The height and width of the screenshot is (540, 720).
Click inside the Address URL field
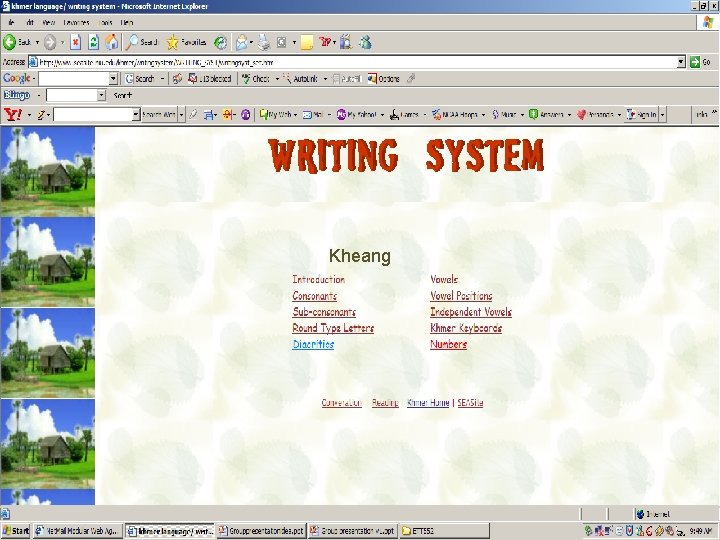[x=353, y=62]
